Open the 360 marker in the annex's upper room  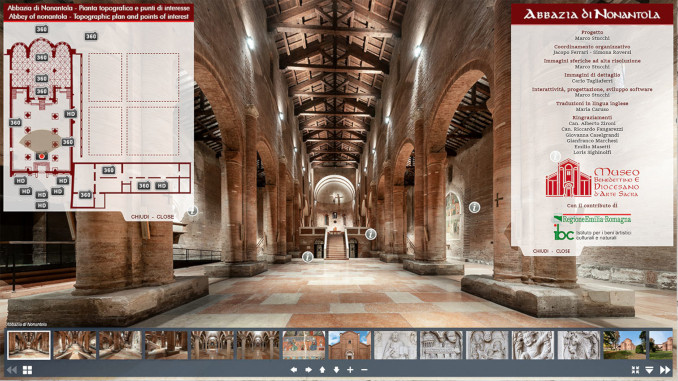click(109, 170)
